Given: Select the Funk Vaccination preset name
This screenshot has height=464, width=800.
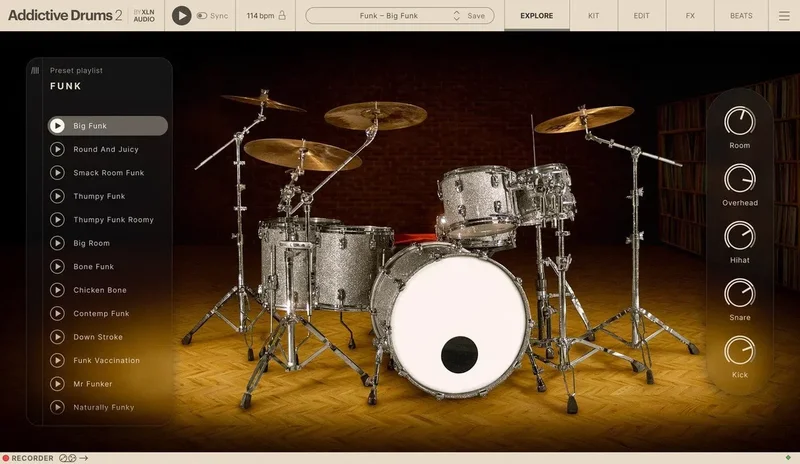Looking at the screenshot, I should (107, 361).
